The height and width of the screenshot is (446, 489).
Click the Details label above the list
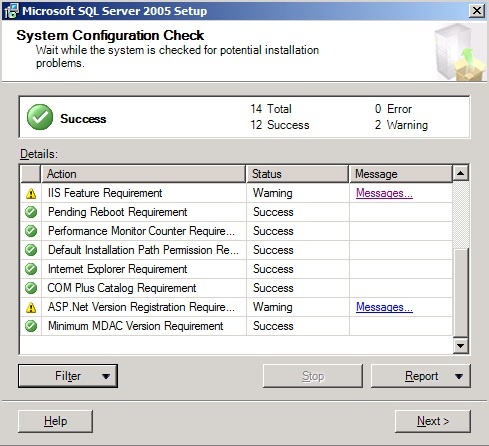coord(39,154)
